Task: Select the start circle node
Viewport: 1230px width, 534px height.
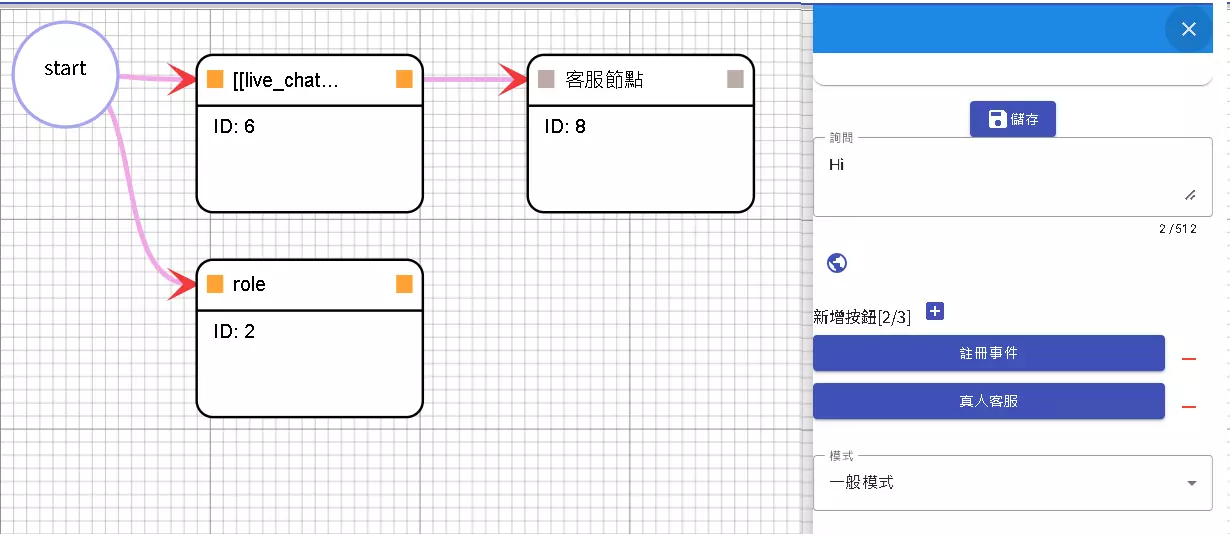Action: [x=65, y=75]
